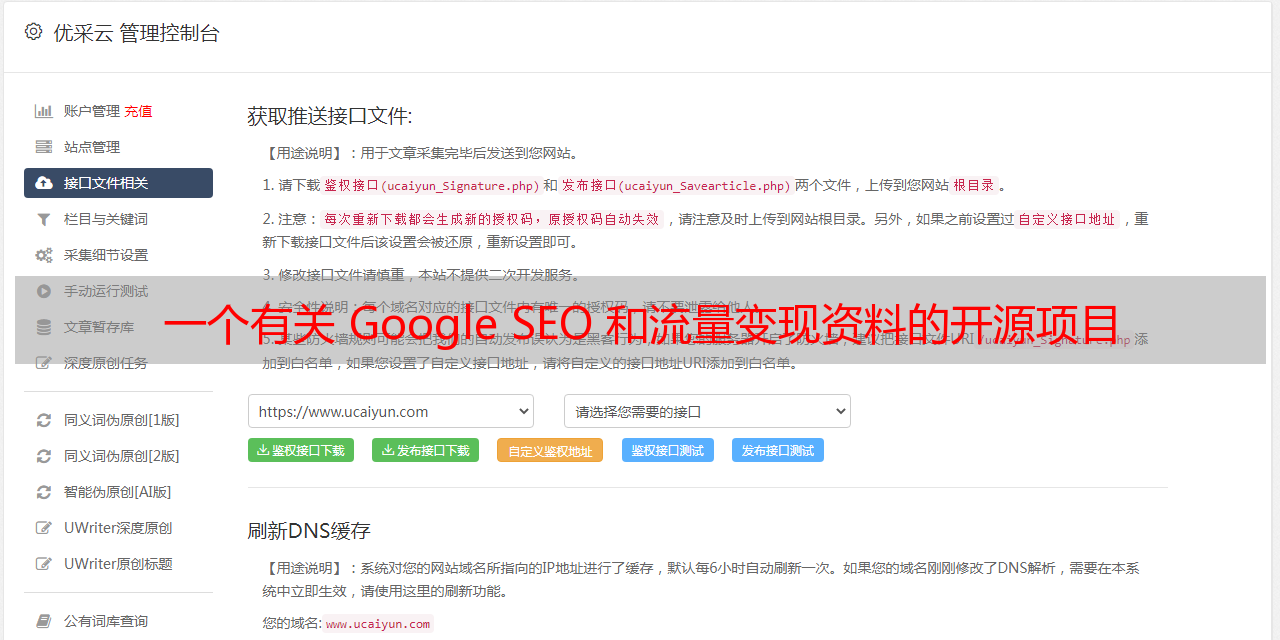1280x640 pixels.
Task: Click the red 充值 recharge link
Action: point(138,111)
